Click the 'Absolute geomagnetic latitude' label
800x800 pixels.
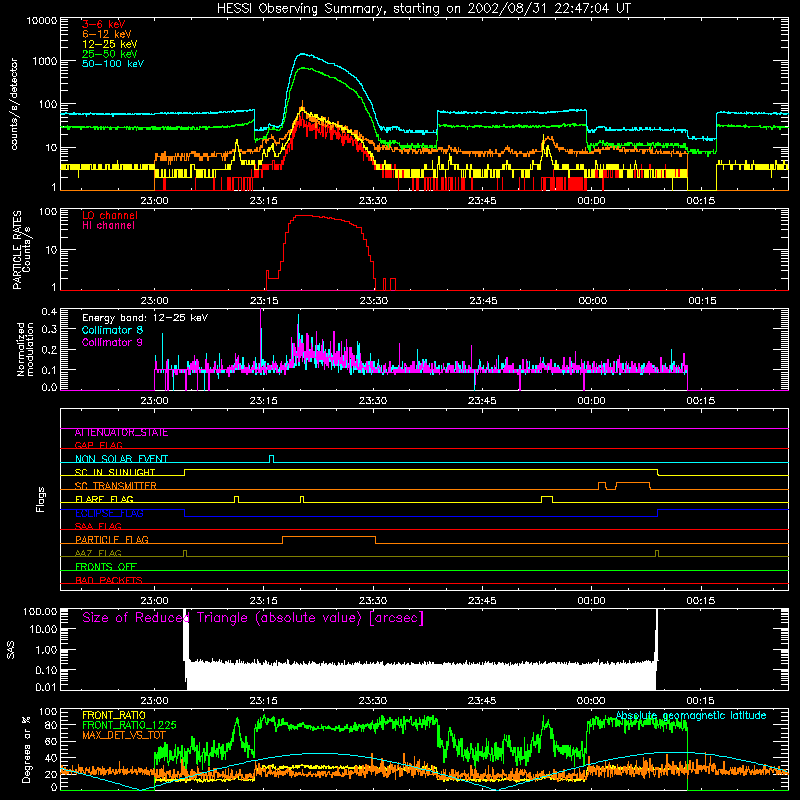tap(691, 716)
